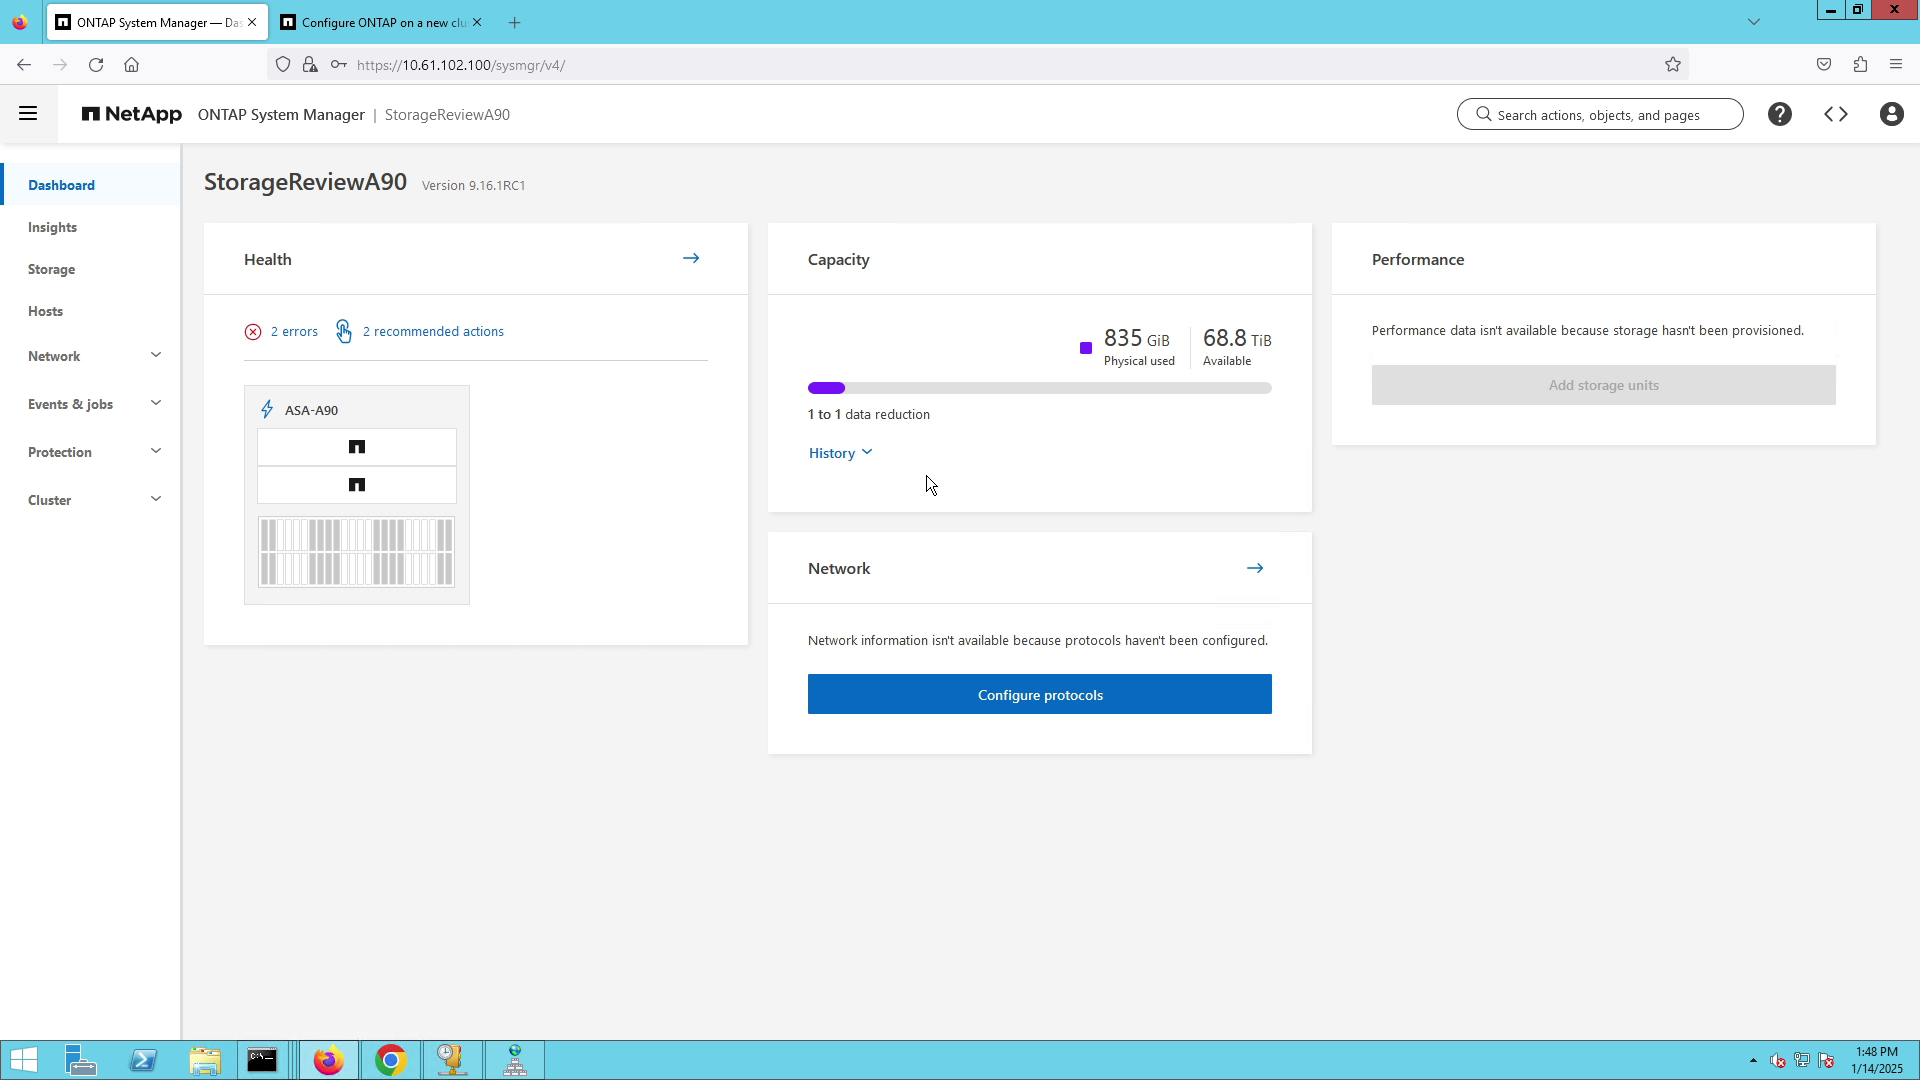Viewport: 1920px width, 1080px height.
Task: Go back using browser back arrow
Action: pyautogui.click(x=24, y=65)
